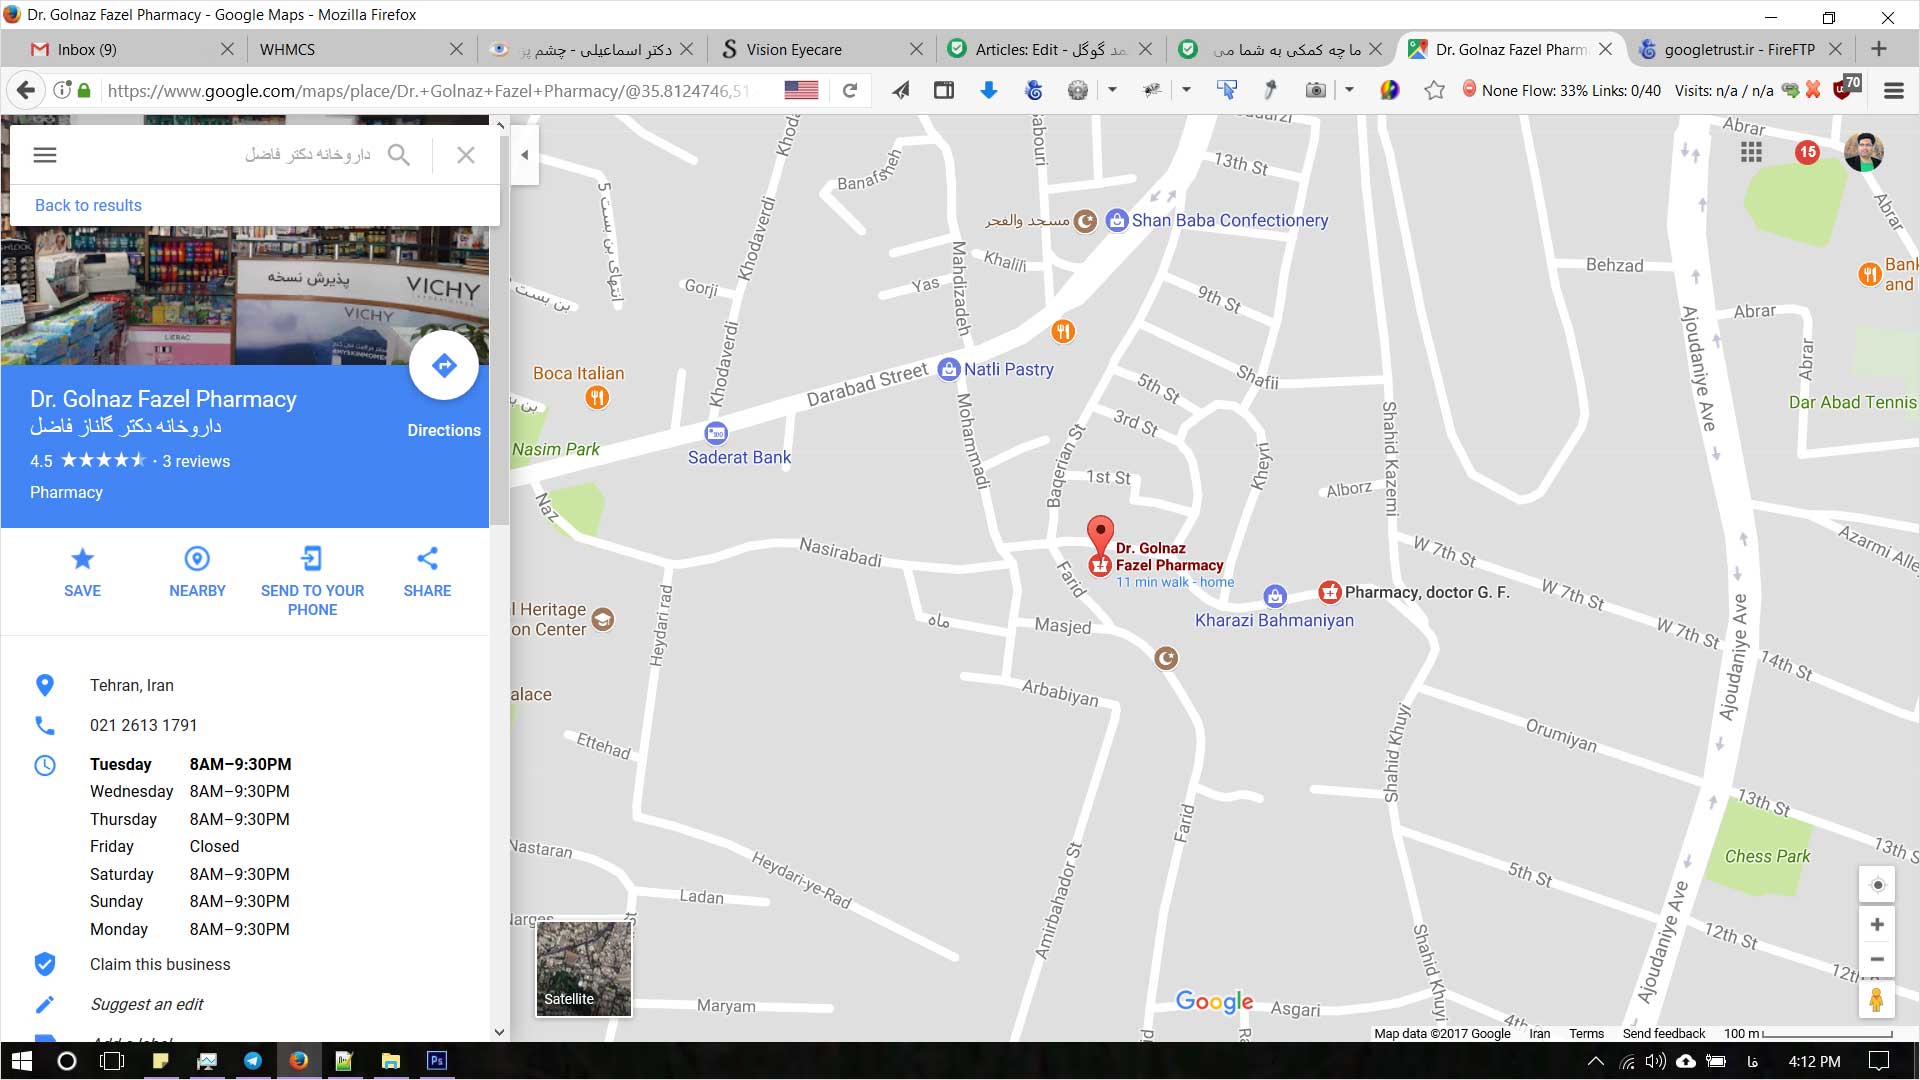Open the Terms link on map
This screenshot has height=1080, width=1920.
1586,1033
